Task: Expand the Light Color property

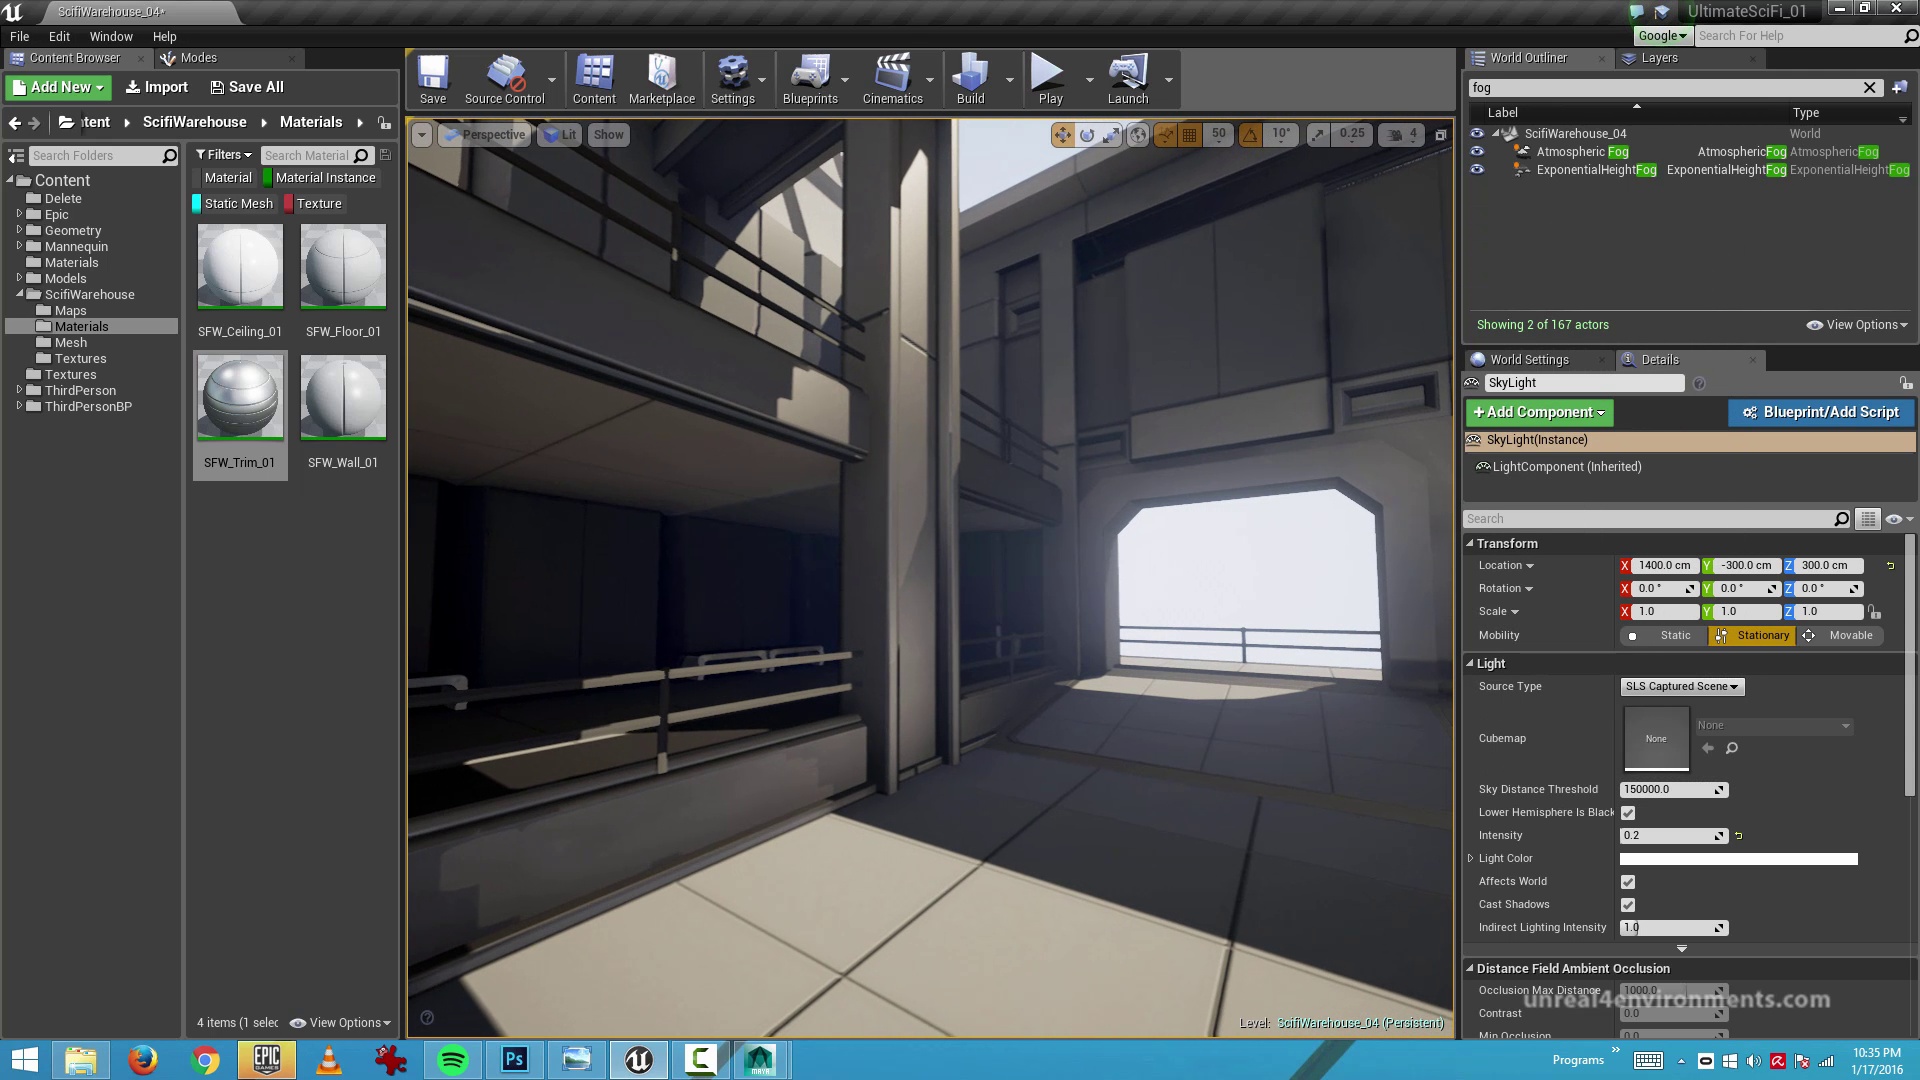Action: (1470, 859)
